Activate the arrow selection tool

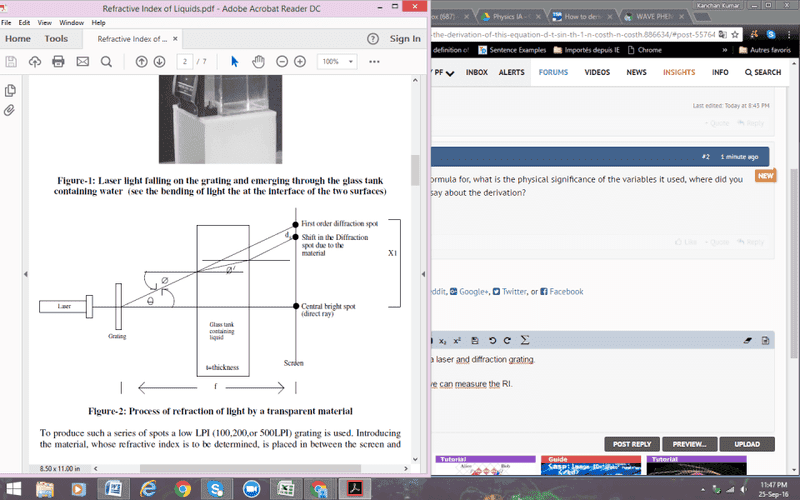(x=235, y=61)
